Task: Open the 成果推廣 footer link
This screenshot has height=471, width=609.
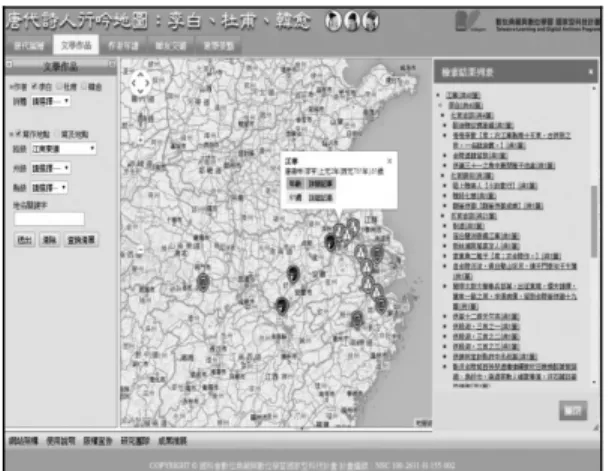Action: click(172, 441)
